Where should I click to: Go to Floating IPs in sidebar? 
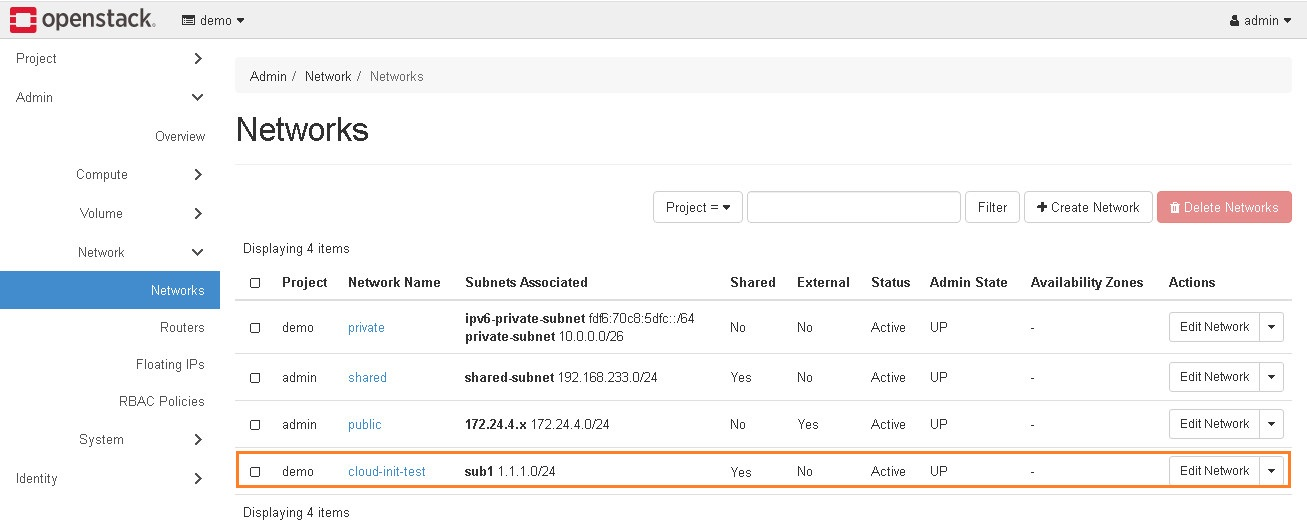coord(170,365)
